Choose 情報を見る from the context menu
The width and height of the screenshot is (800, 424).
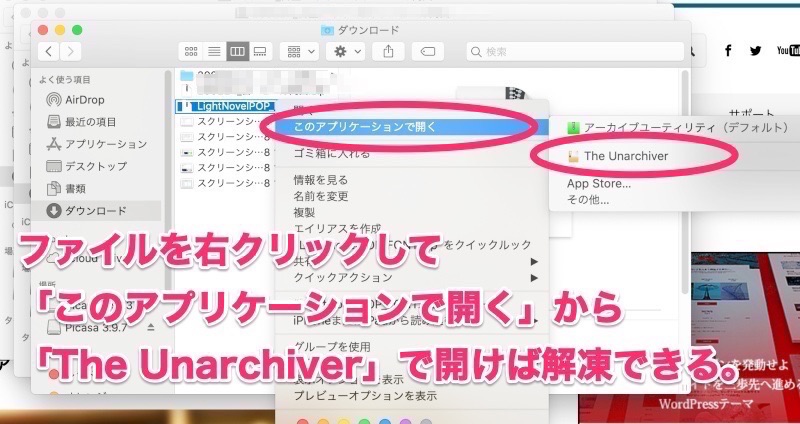coord(412,180)
